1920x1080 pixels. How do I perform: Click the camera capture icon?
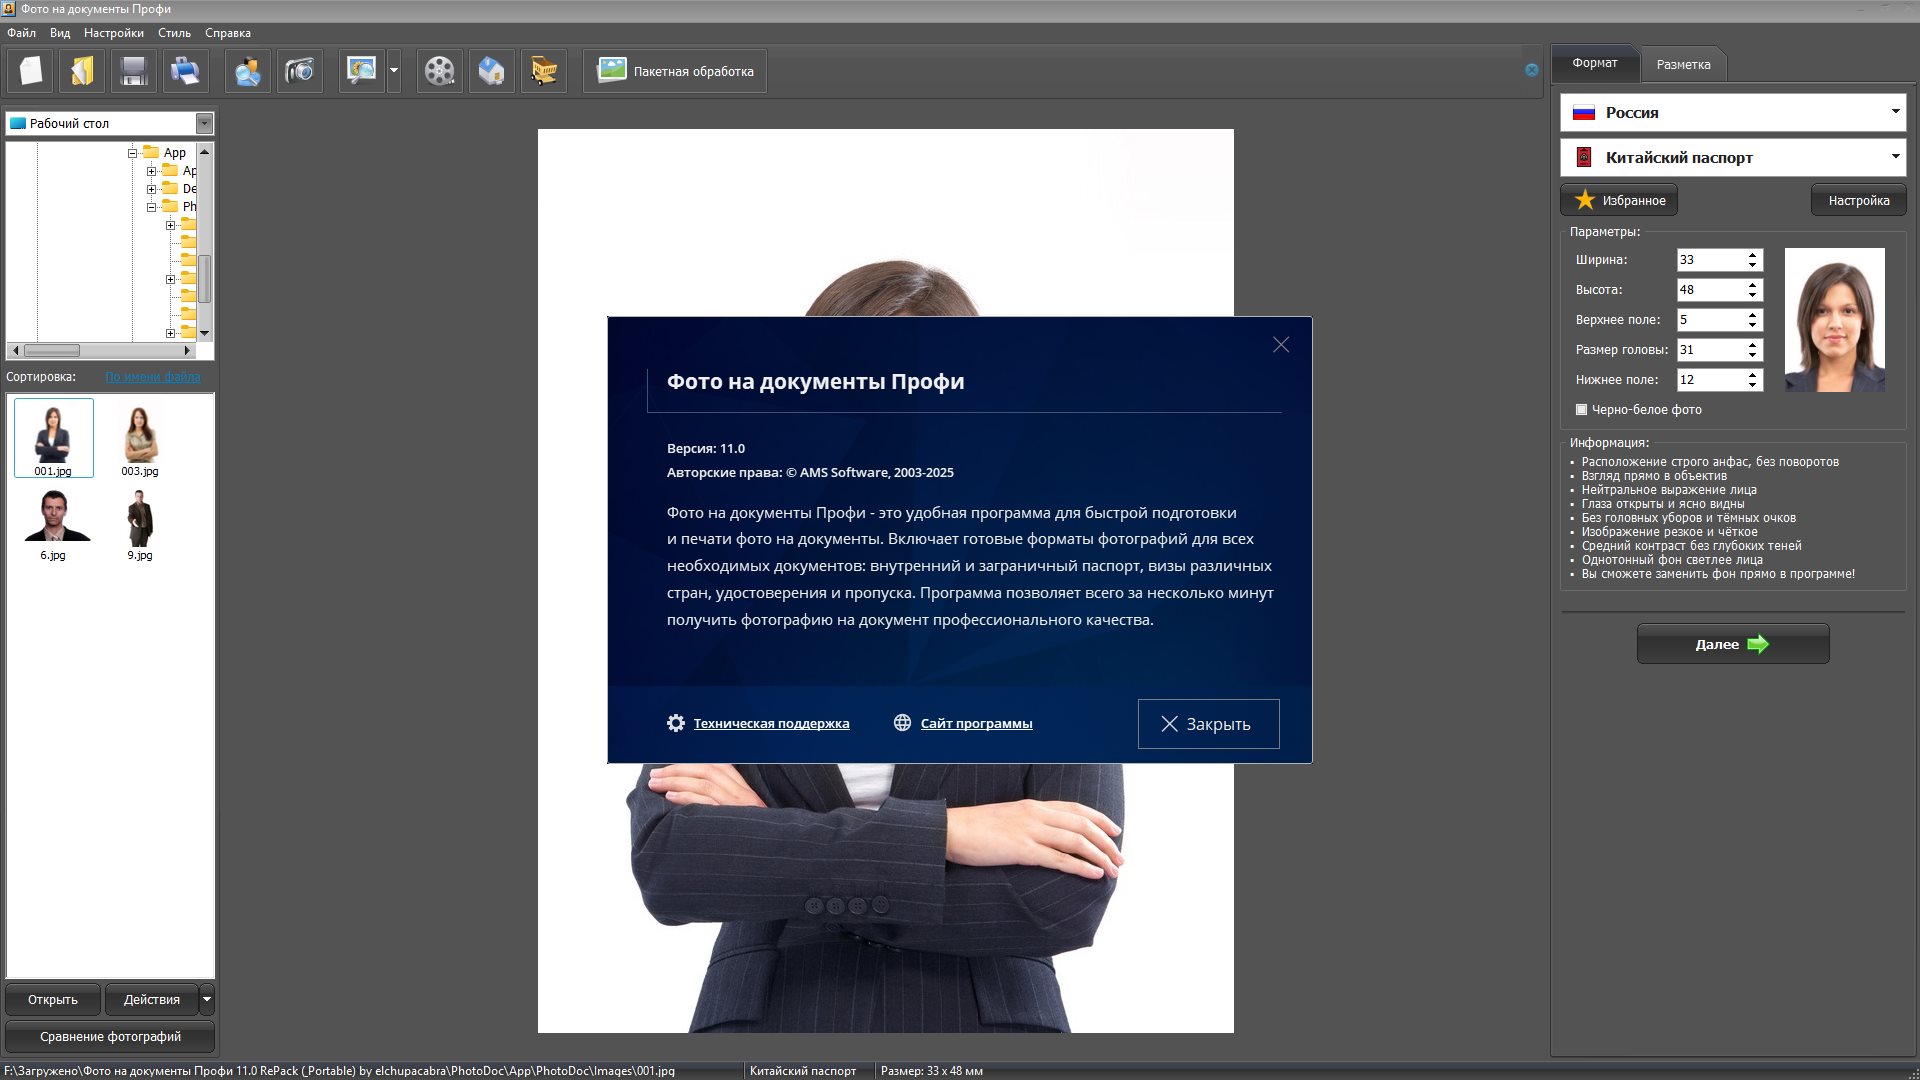point(299,71)
